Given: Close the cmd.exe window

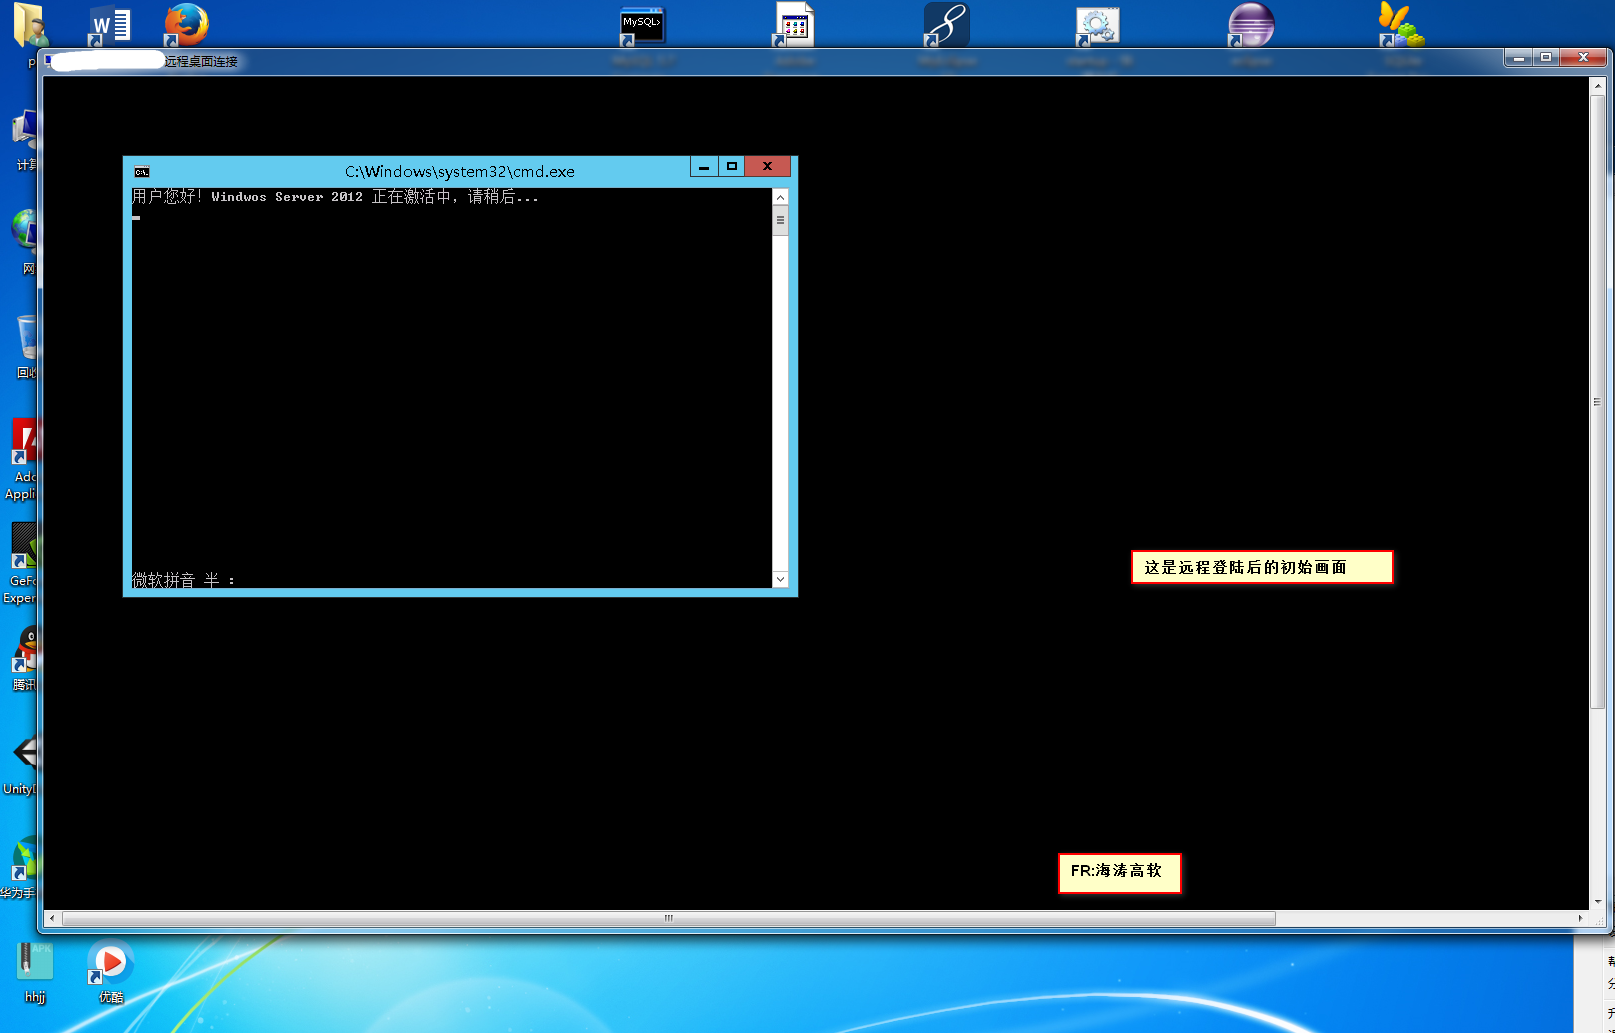Looking at the screenshot, I should (x=768, y=167).
